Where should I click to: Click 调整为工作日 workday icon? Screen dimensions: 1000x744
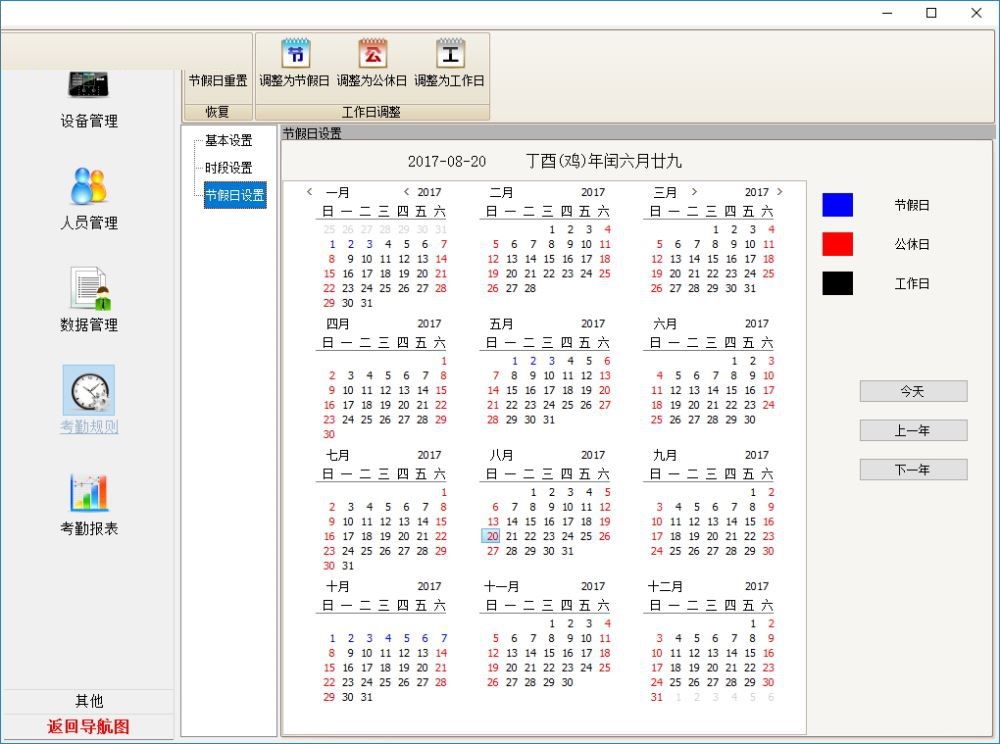pyautogui.click(x=450, y=53)
